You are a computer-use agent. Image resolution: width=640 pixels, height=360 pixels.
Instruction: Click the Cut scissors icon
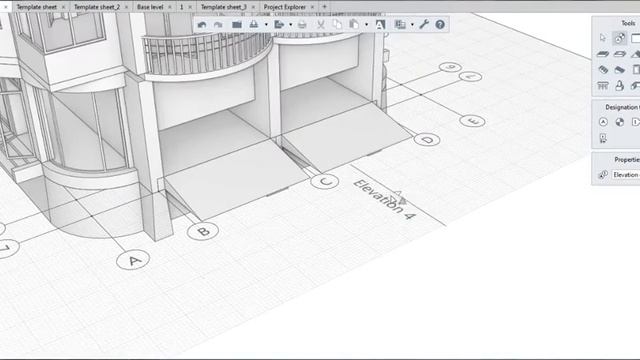point(321,25)
